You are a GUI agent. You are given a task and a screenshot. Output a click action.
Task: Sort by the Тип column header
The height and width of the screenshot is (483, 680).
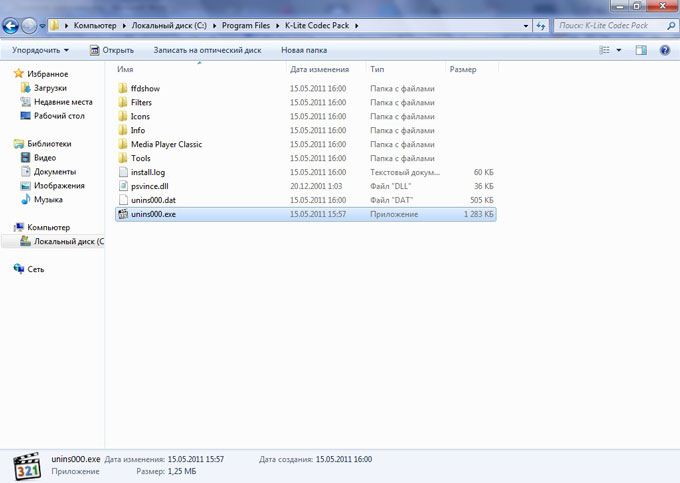point(377,69)
